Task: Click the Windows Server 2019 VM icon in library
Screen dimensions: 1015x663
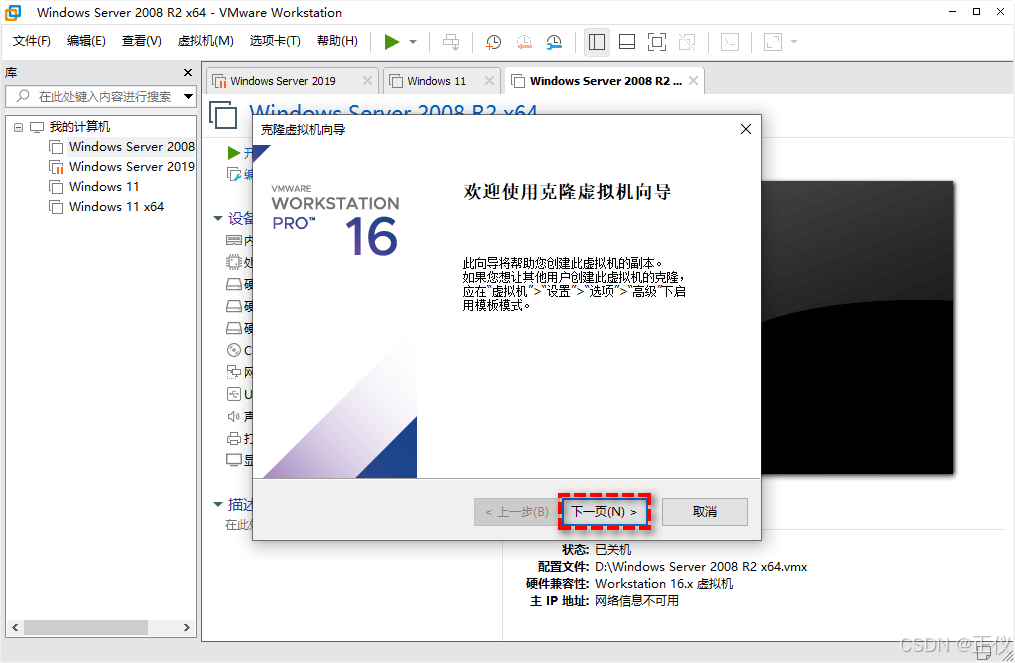Action: click(x=56, y=167)
